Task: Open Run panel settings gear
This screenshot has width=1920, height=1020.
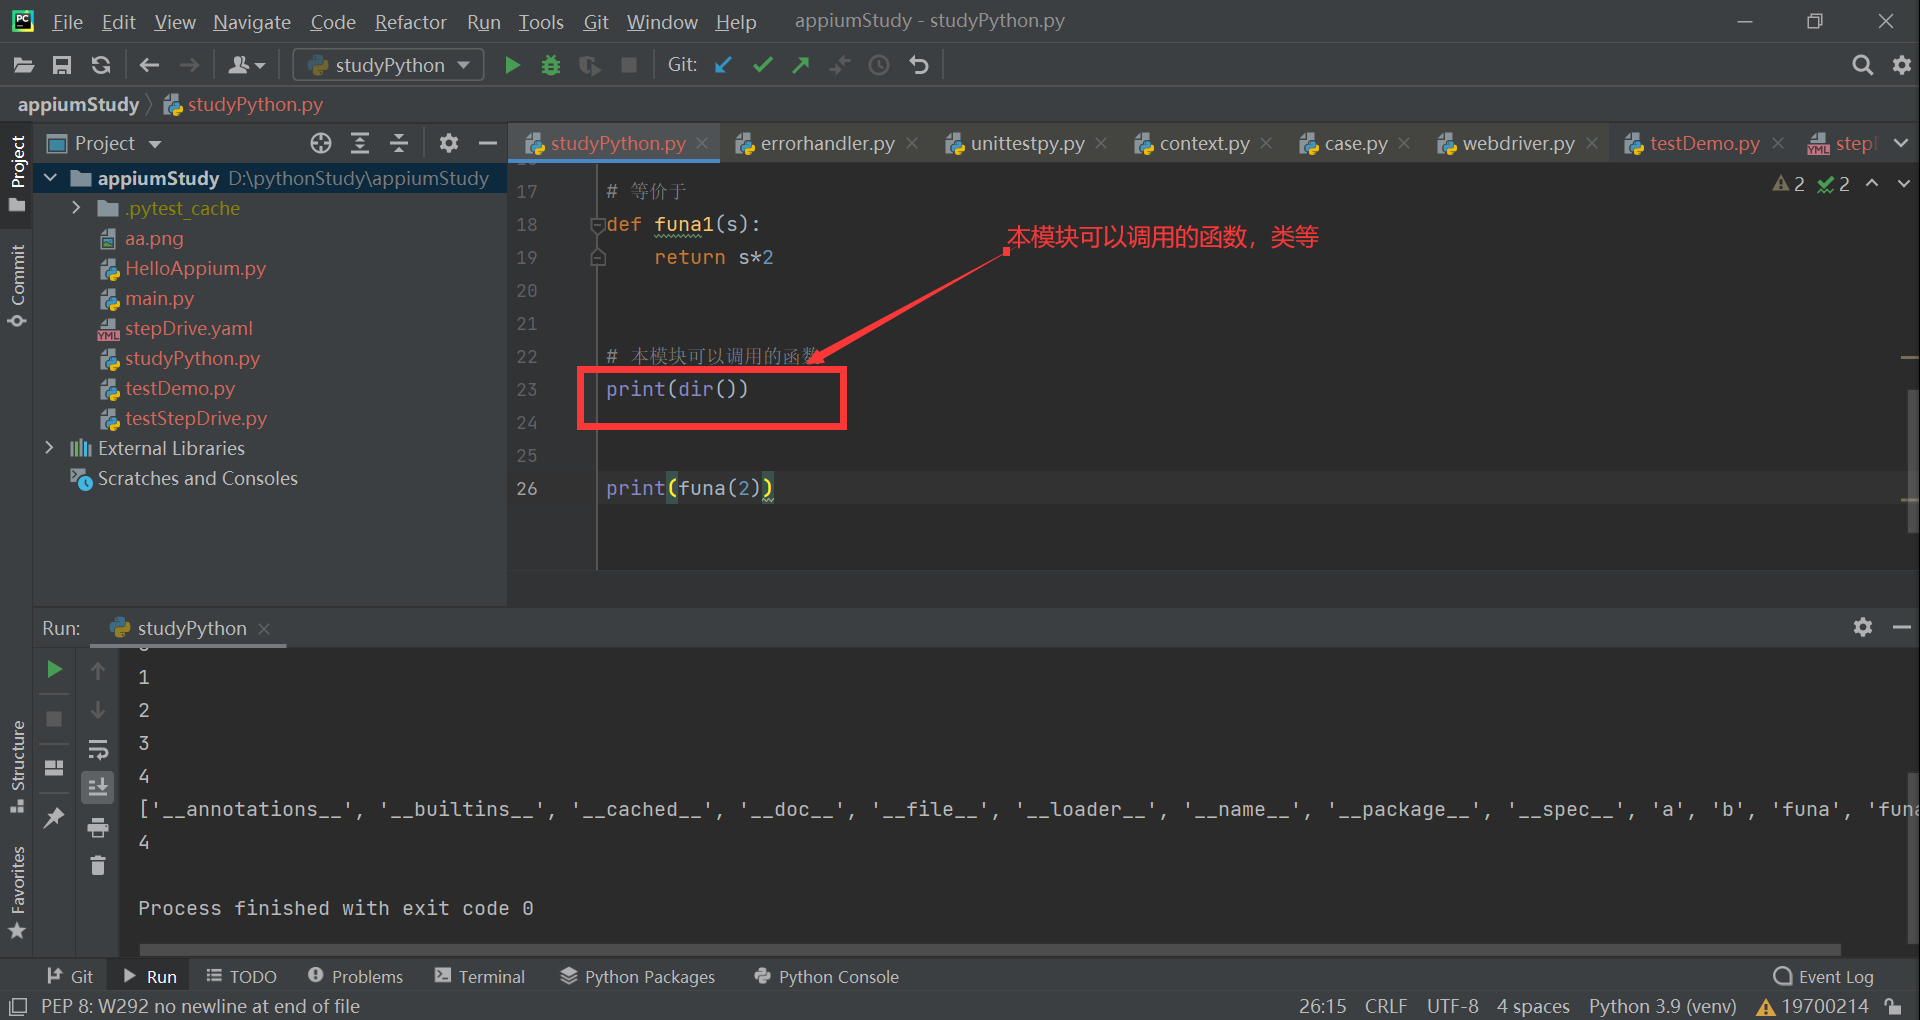Action: tap(1862, 627)
